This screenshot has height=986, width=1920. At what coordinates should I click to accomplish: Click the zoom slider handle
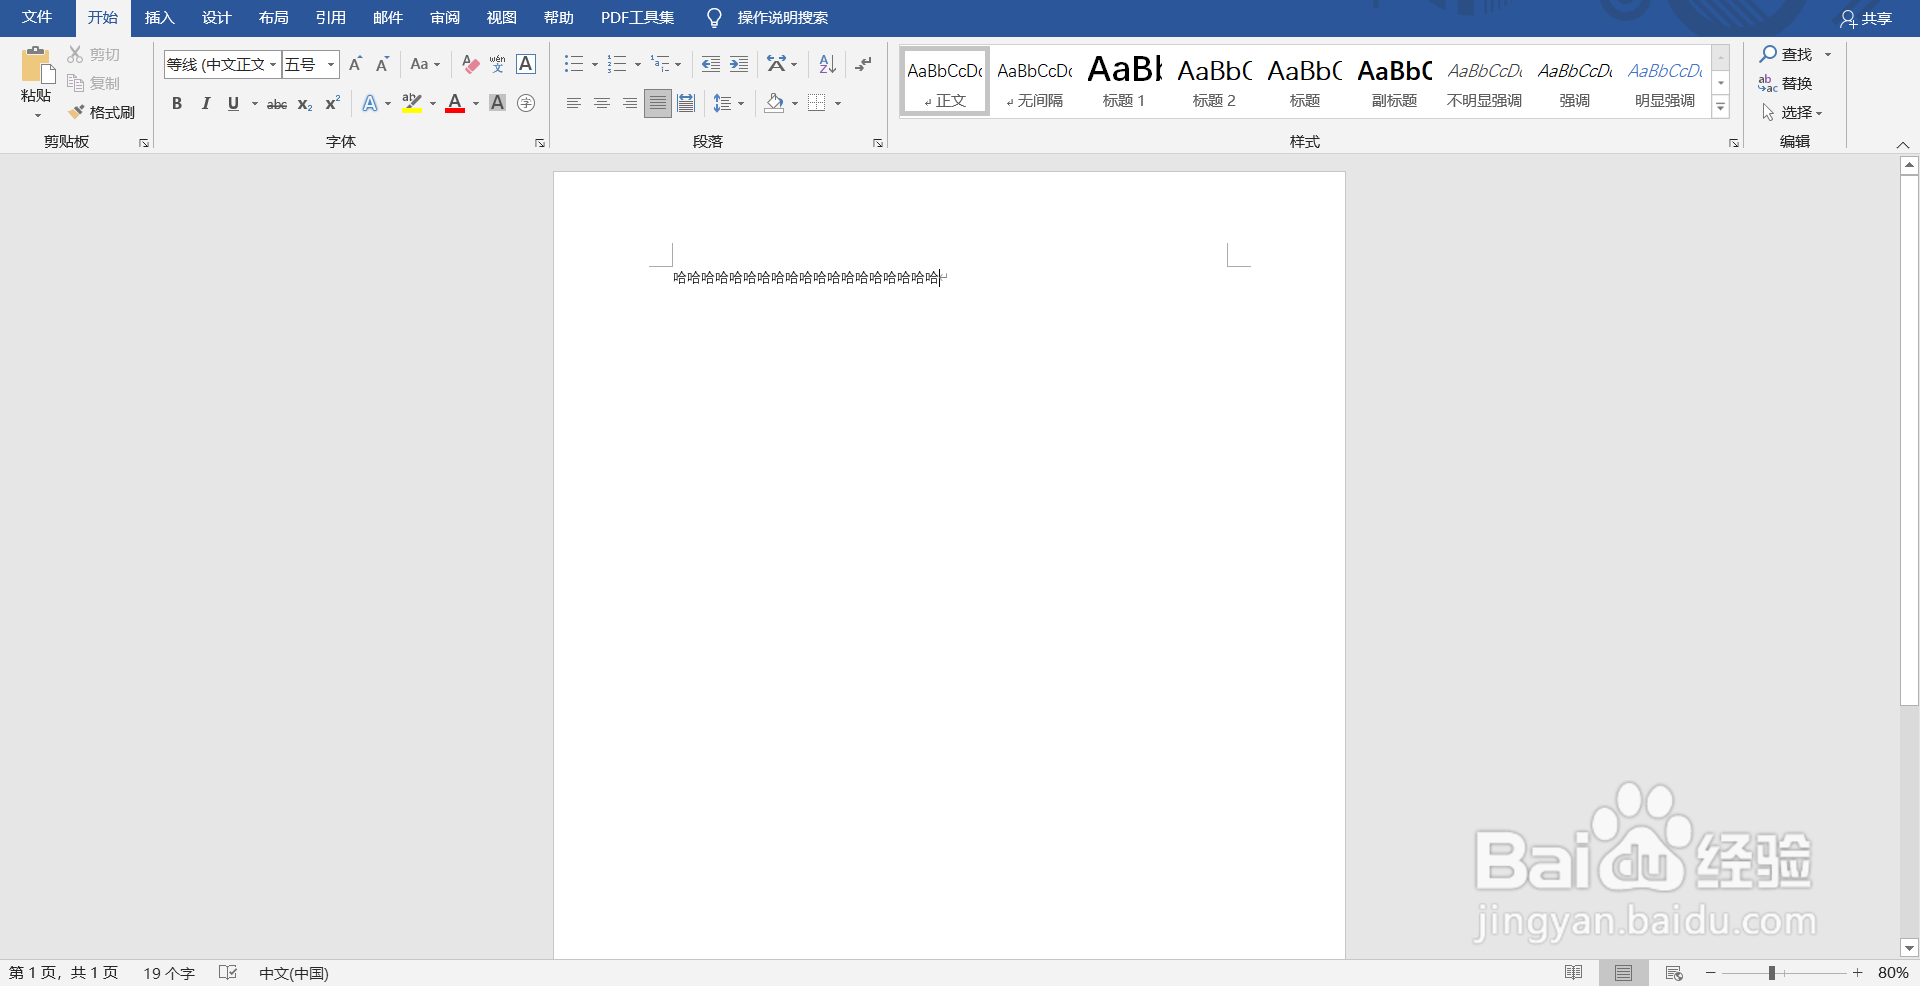click(1772, 973)
